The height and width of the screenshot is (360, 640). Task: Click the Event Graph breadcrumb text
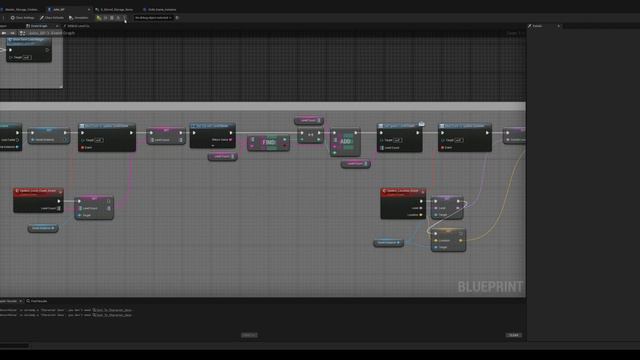pos(62,33)
